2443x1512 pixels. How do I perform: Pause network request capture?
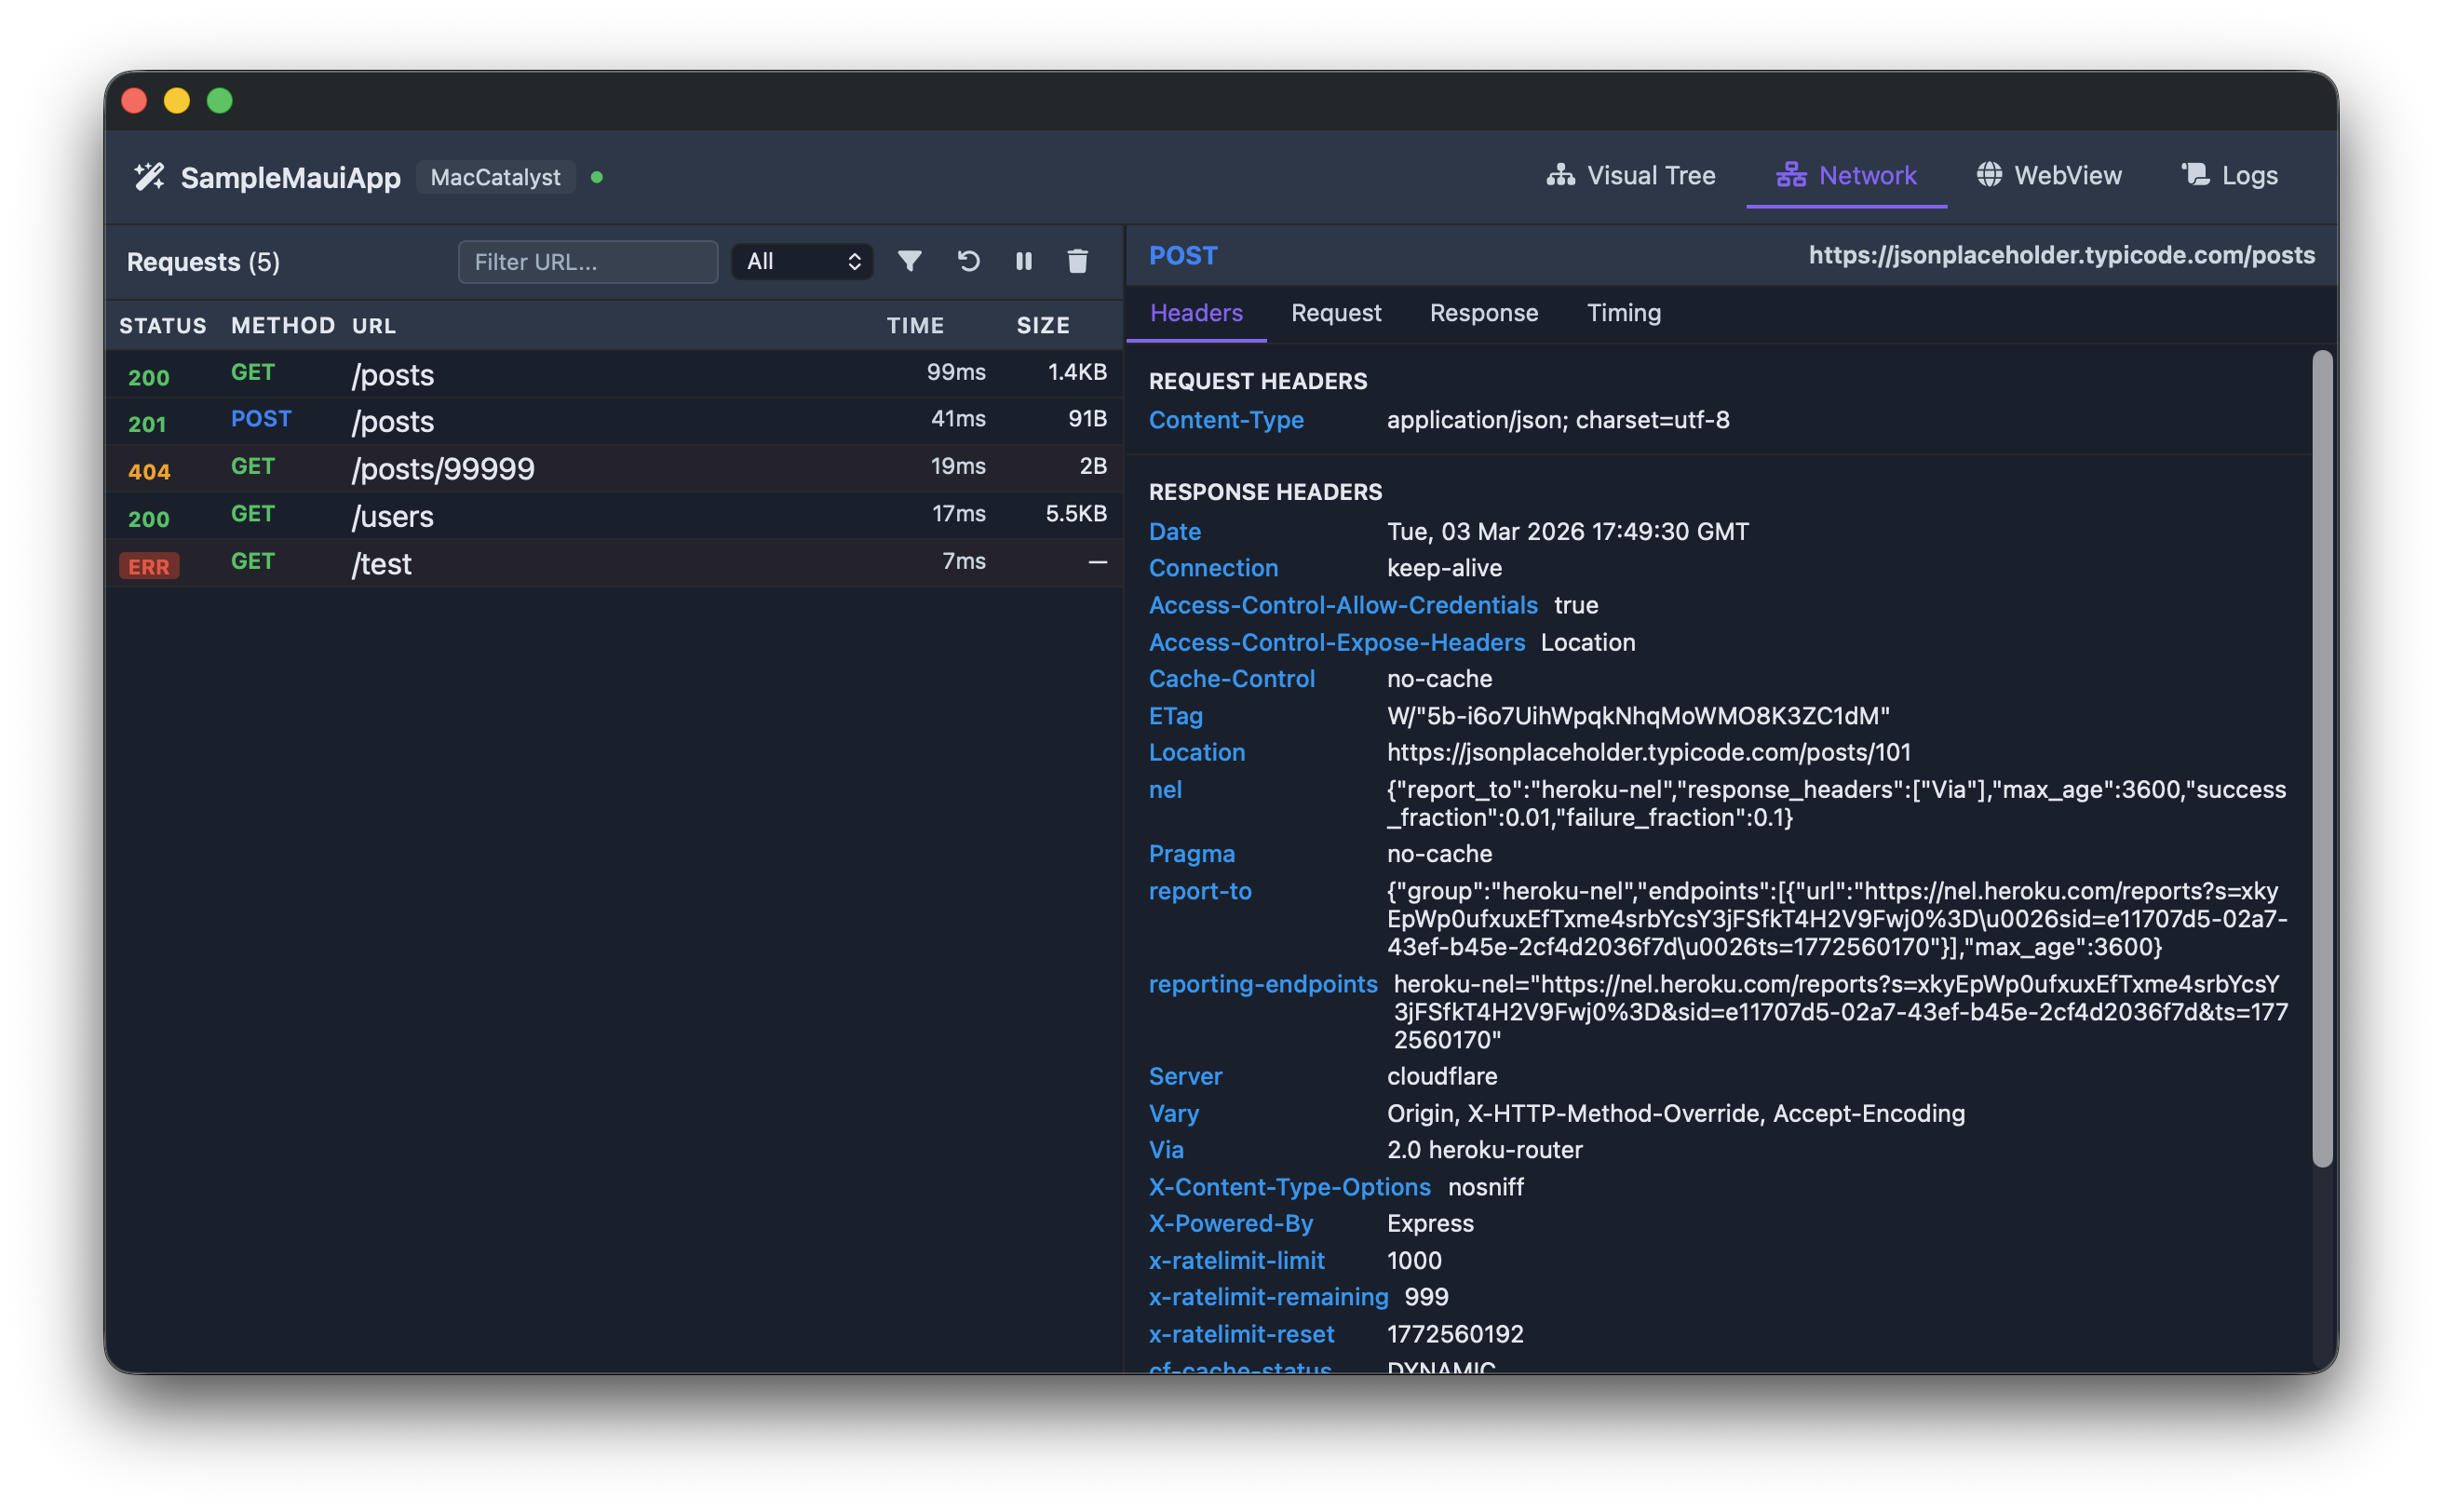tap(1023, 261)
